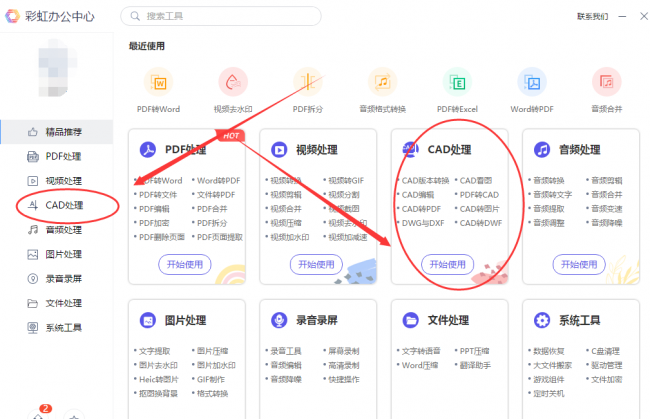
Task: Select 系统工具 in the sidebar
Action: point(57,327)
